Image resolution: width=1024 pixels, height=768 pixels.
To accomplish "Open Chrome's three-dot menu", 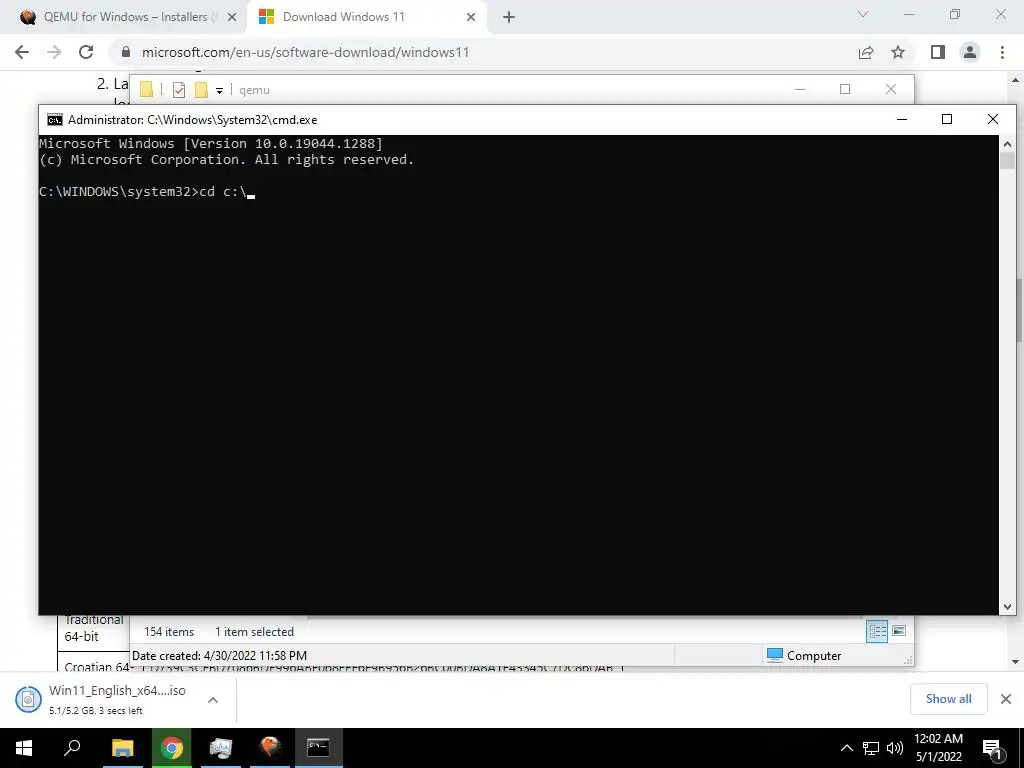I will click(x=1002, y=52).
